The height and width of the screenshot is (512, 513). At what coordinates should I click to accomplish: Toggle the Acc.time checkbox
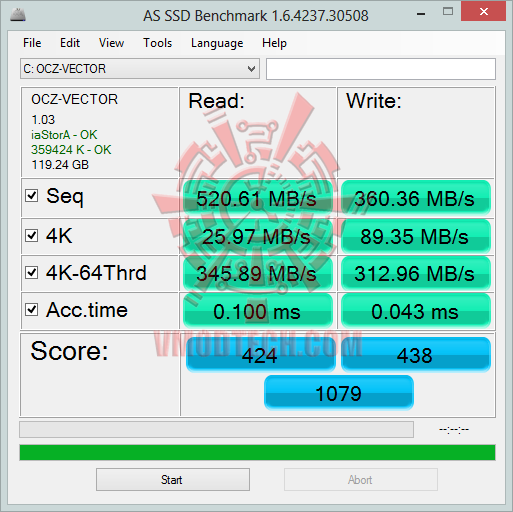coord(32,310)
